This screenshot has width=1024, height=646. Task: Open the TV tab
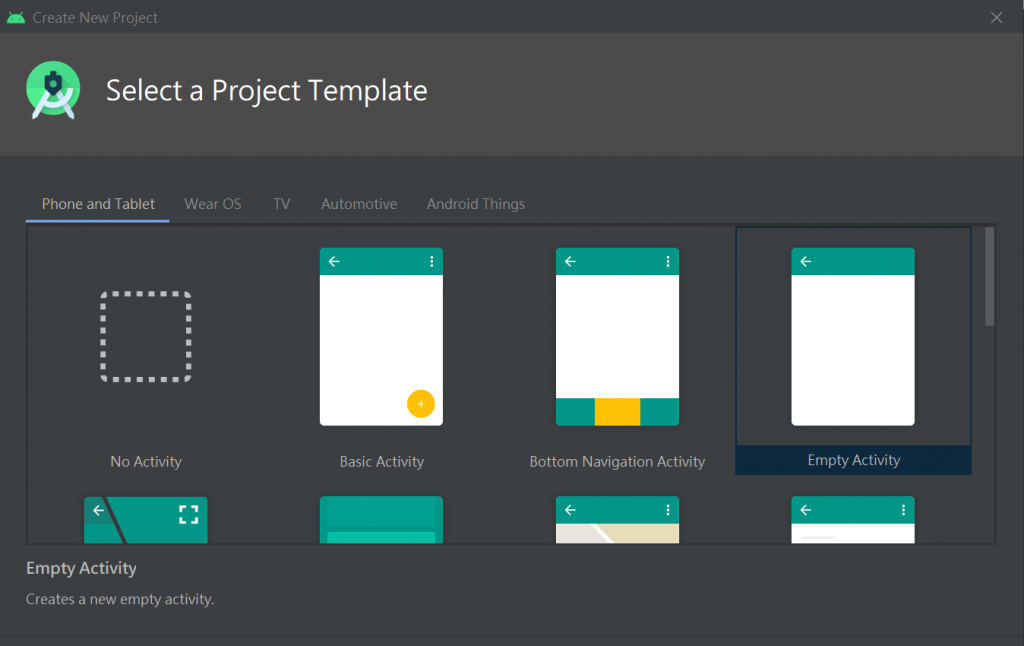coord(281,204)
